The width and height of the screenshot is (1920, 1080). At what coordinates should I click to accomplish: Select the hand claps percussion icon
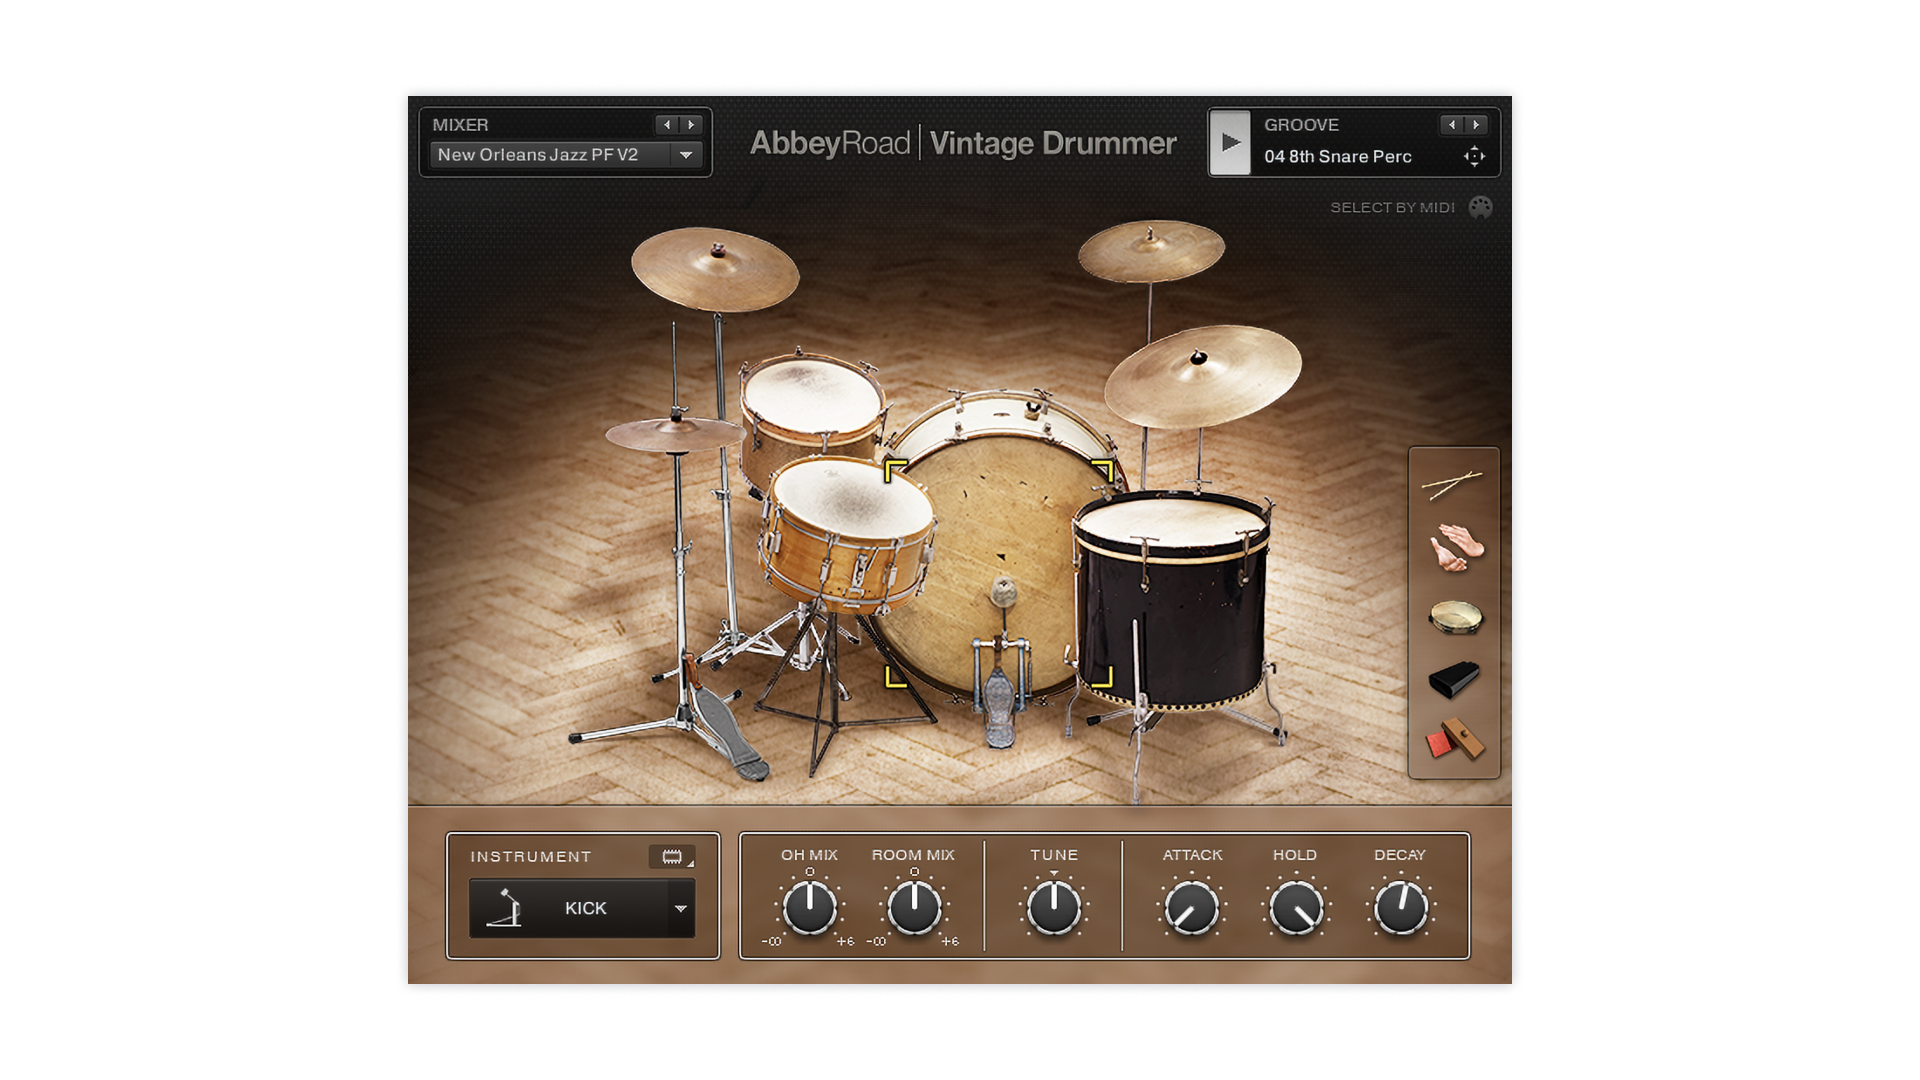[x=1456, y=548]
